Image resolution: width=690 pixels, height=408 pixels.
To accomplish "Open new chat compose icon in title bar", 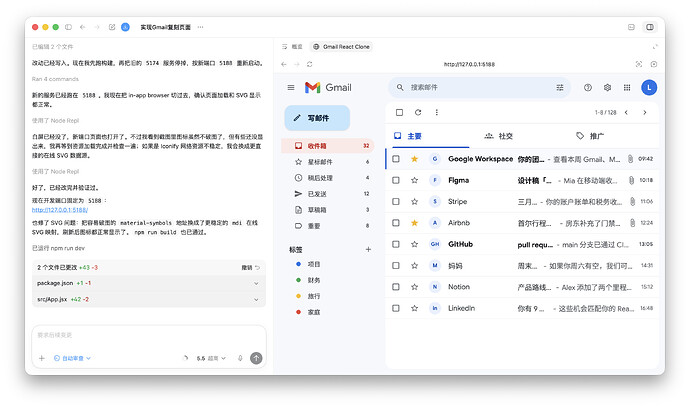I will pos(112,27).
